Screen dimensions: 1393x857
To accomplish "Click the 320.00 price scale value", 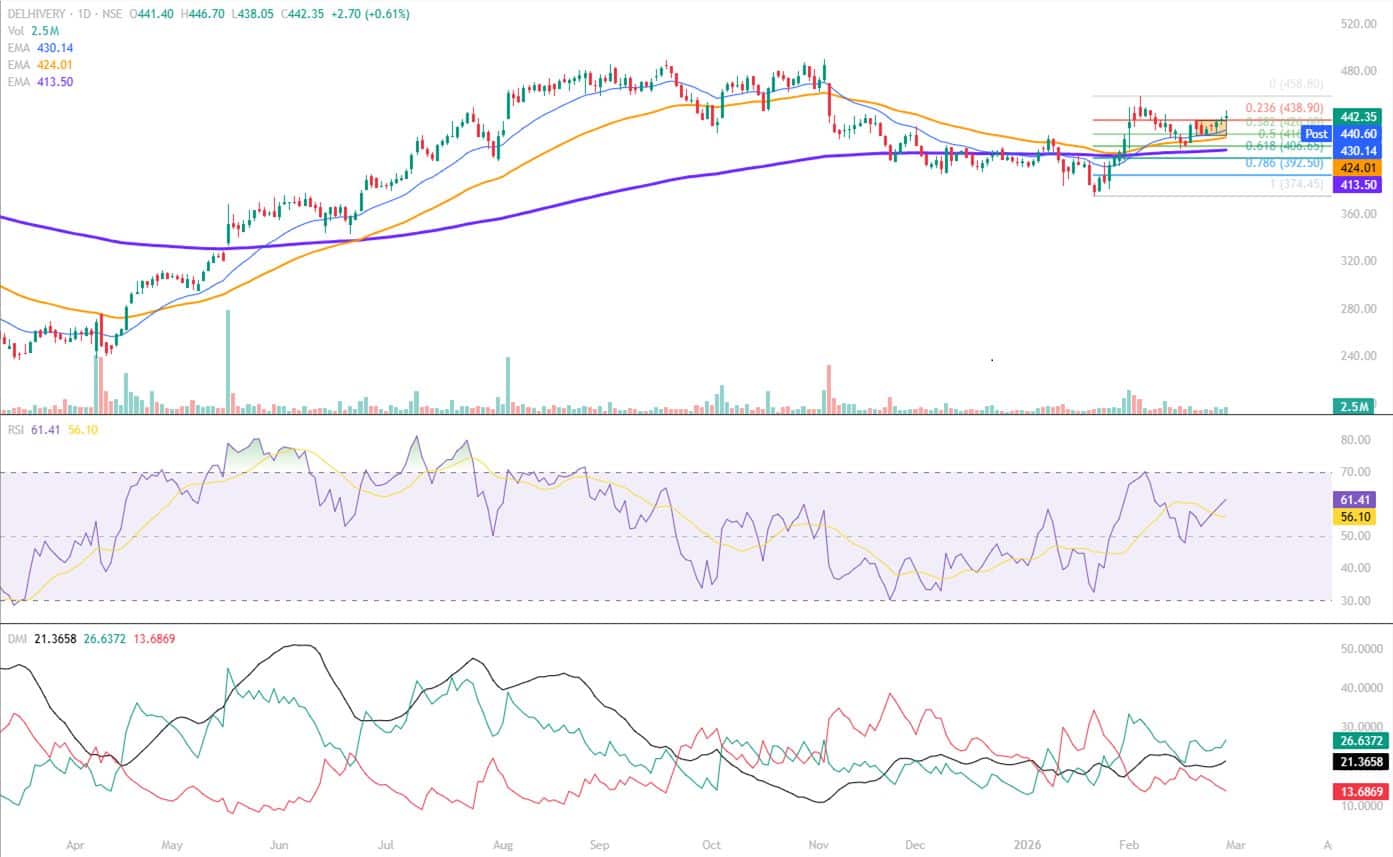I will pos(1360,261).
